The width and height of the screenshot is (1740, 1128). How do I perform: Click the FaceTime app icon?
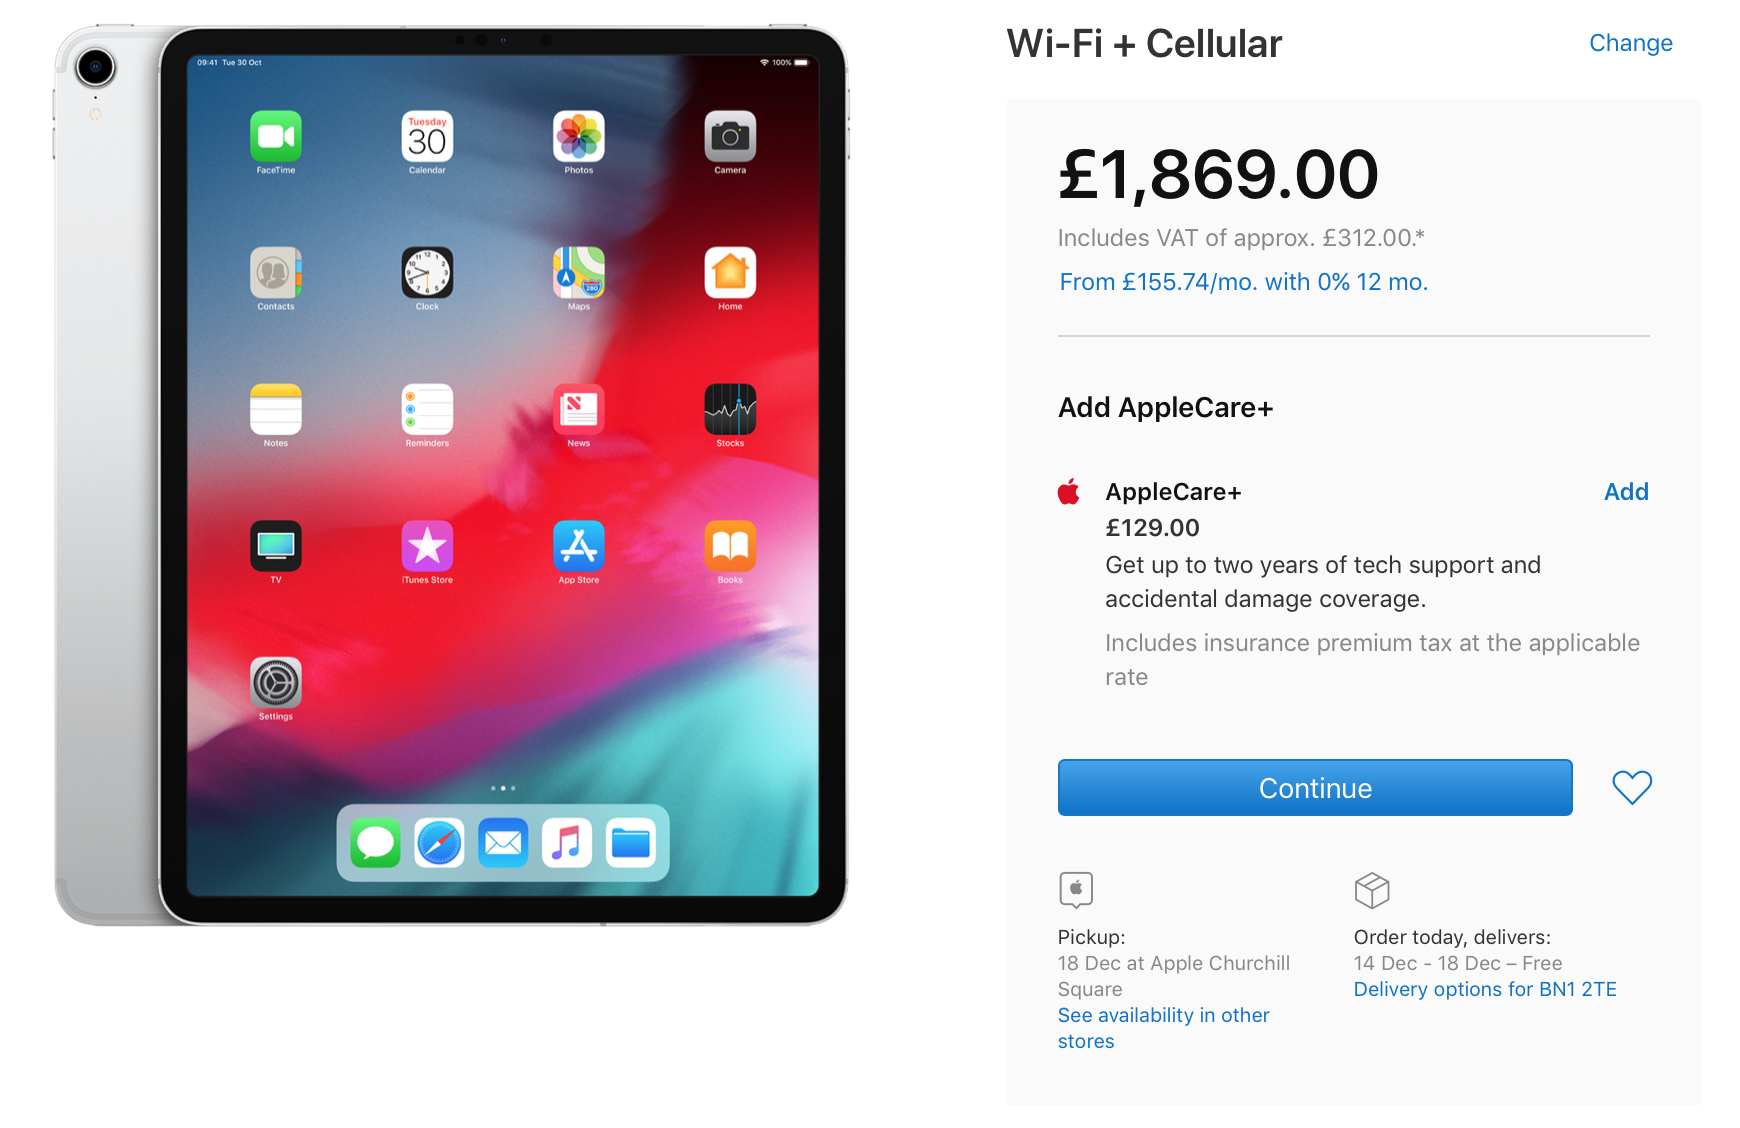pyautogui.click(x=276, y=136)
